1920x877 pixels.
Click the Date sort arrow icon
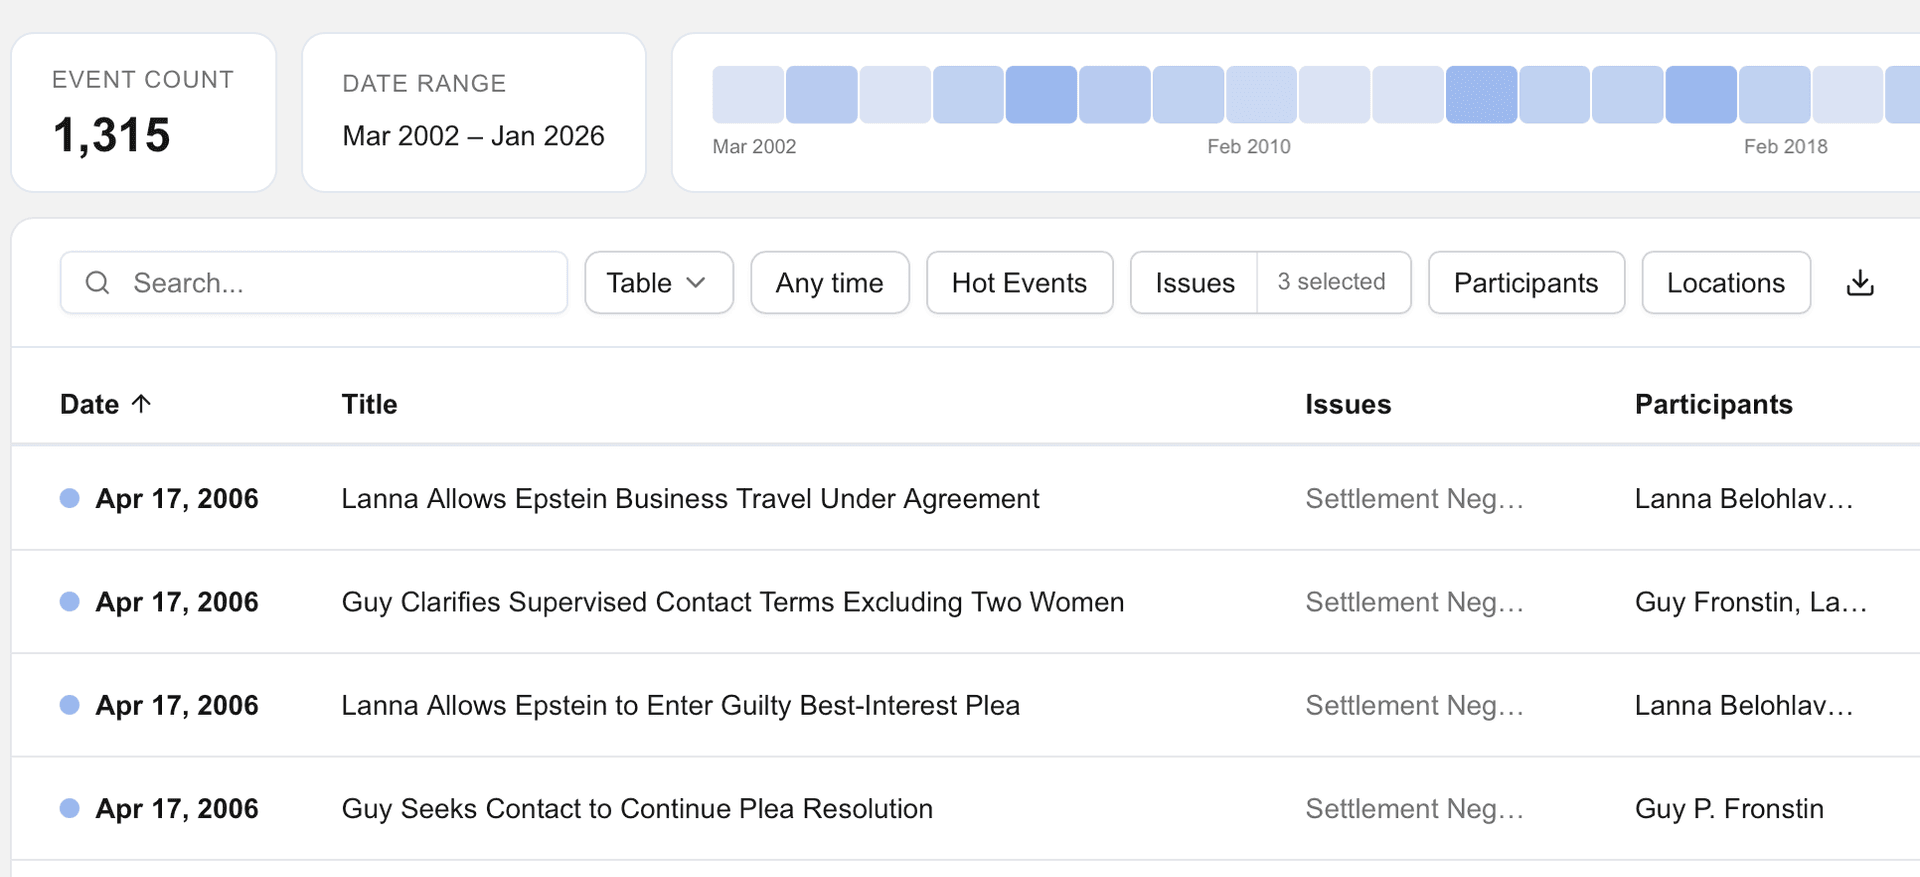[142, 403]
